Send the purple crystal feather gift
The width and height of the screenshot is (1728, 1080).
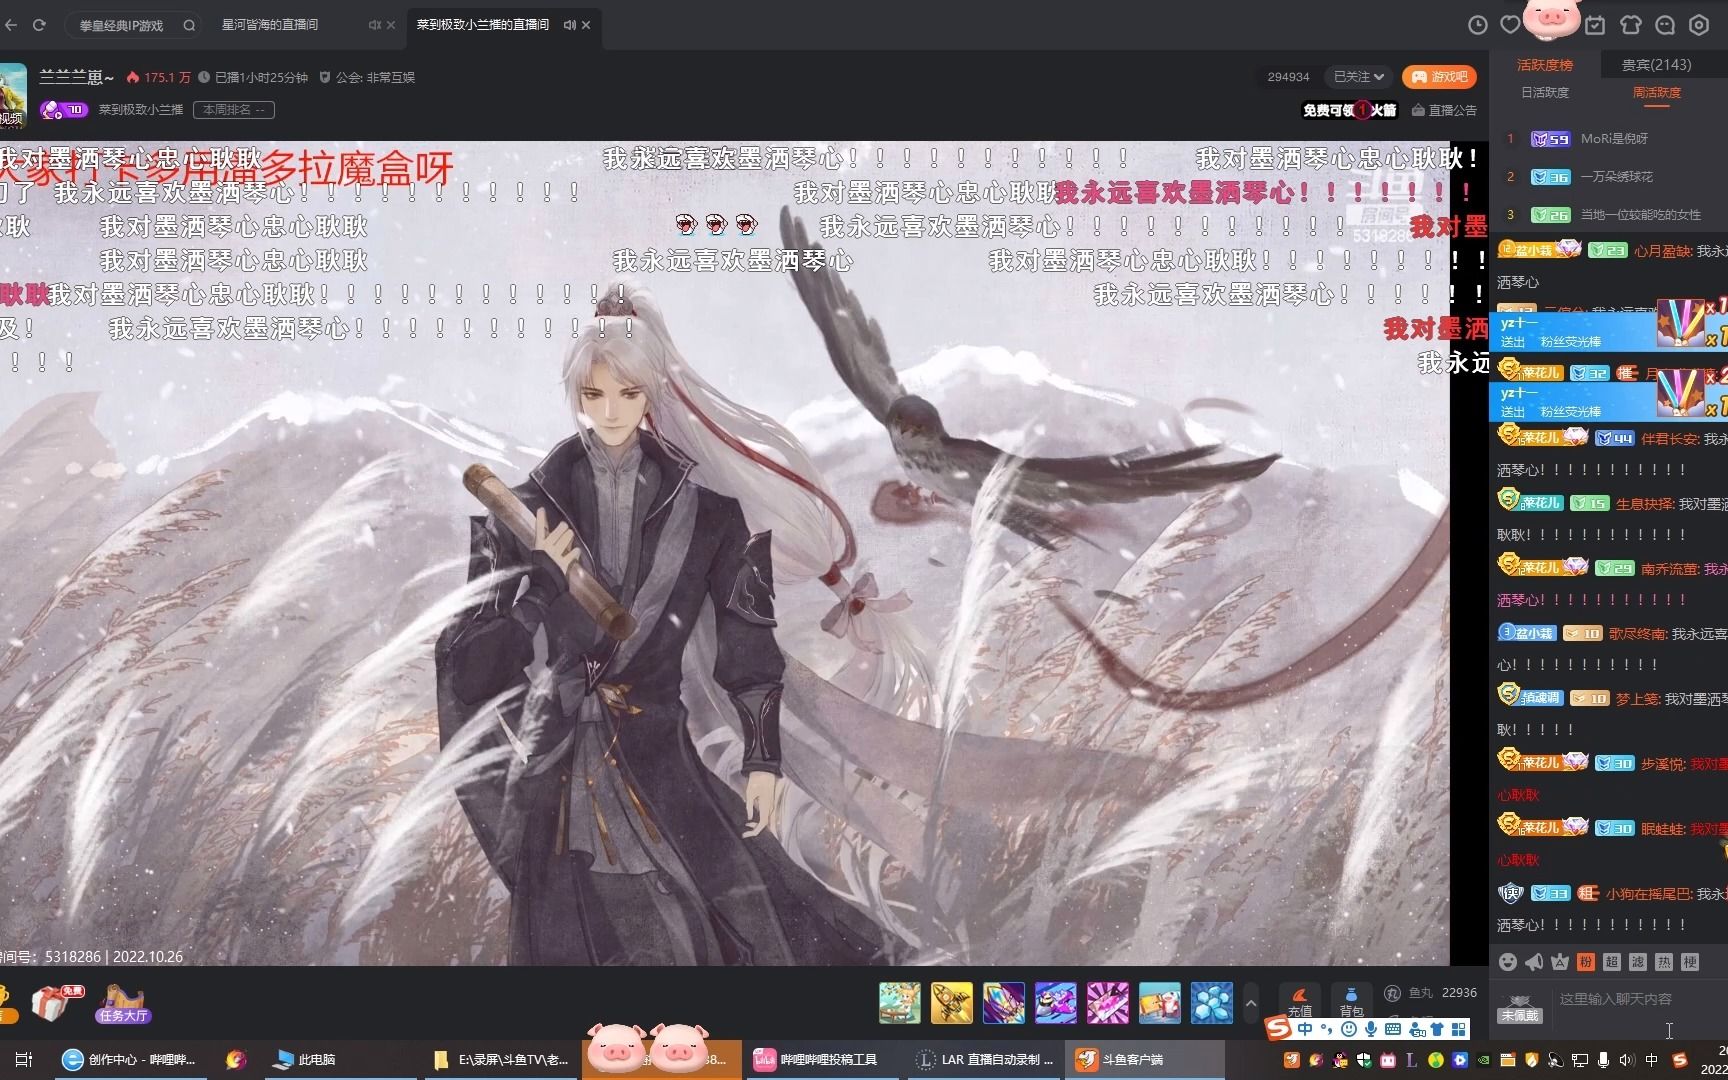tap(1003, 1003)
